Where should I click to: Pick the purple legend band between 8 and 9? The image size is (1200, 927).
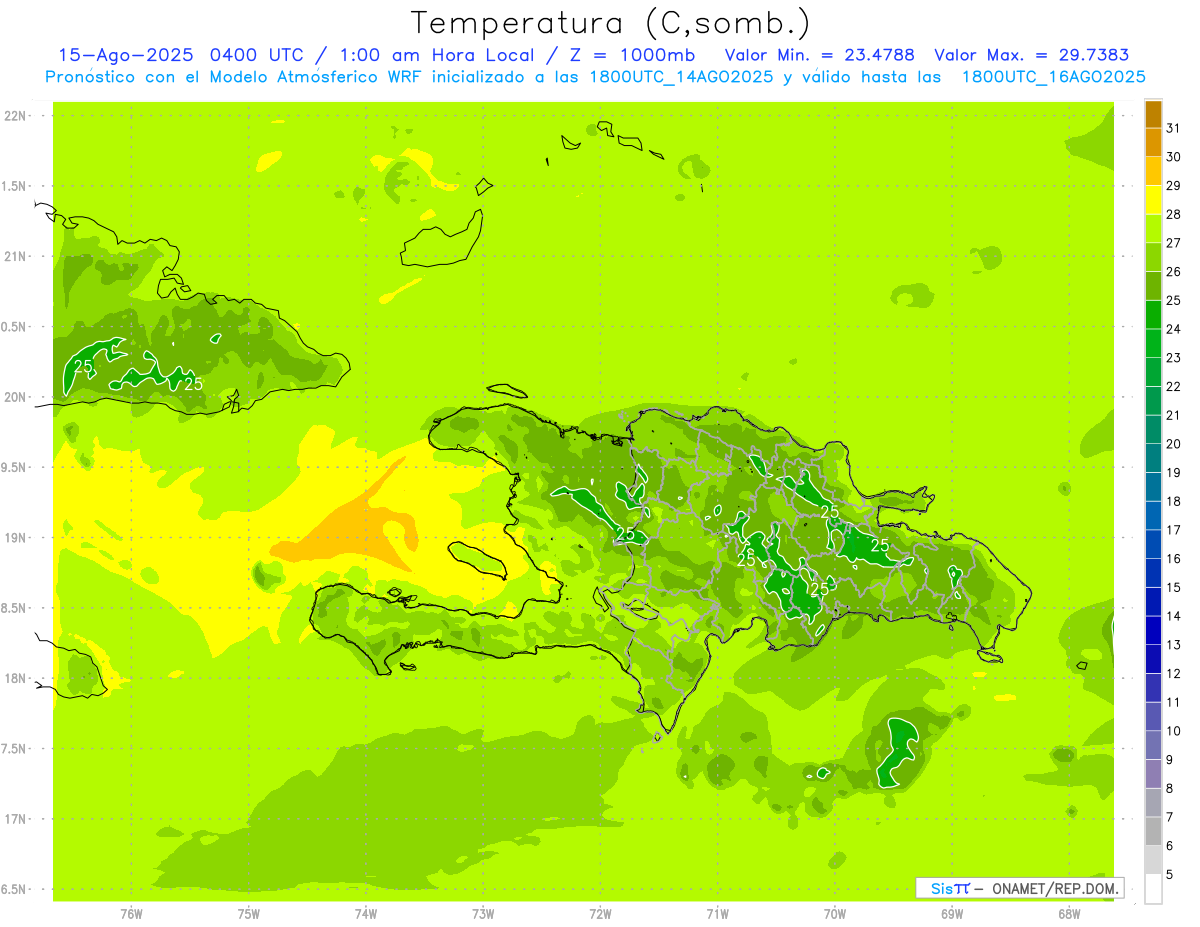[1153, 774]
